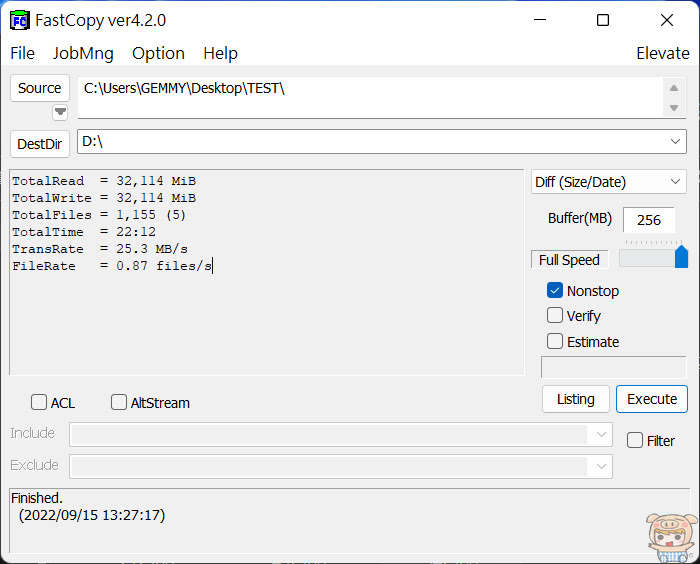Image resolution: width=700 pixels, height=564 pixels.
Task: Click the FastCopy app icon in title bar
Action: tap(20, 21)
